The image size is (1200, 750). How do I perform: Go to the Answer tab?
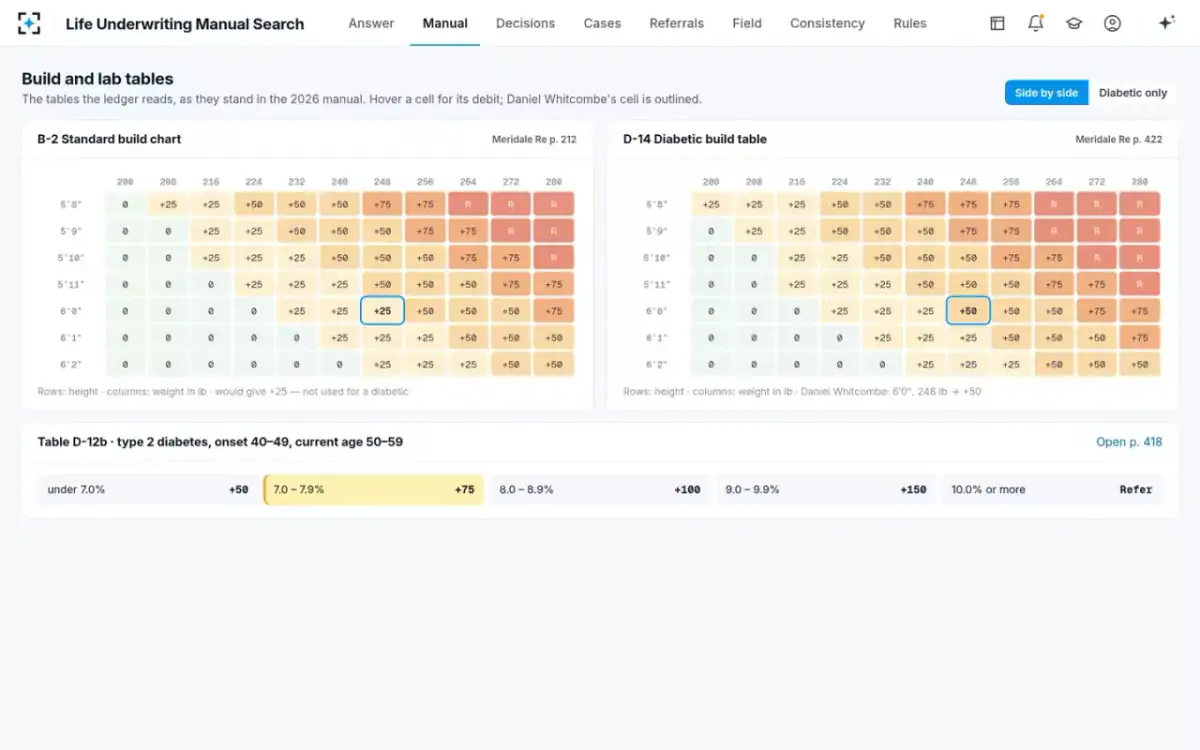point(371,23)
